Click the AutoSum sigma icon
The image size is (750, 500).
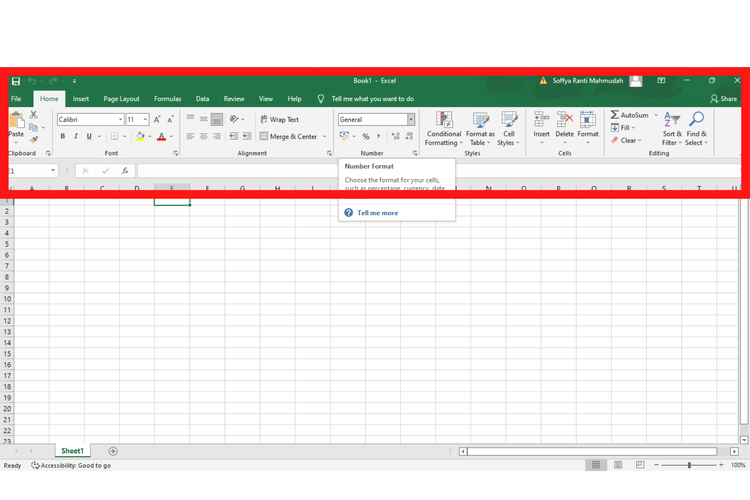click(615, 115)
